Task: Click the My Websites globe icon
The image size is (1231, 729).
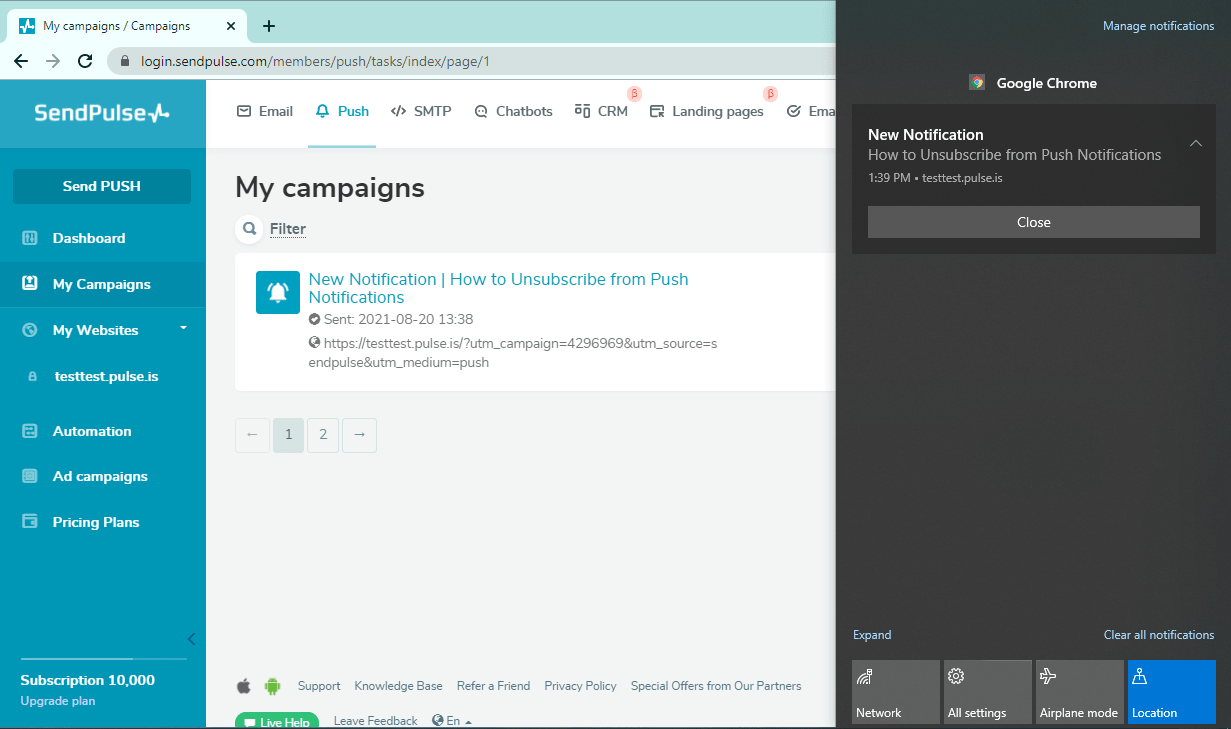Action: pos(30,330)
